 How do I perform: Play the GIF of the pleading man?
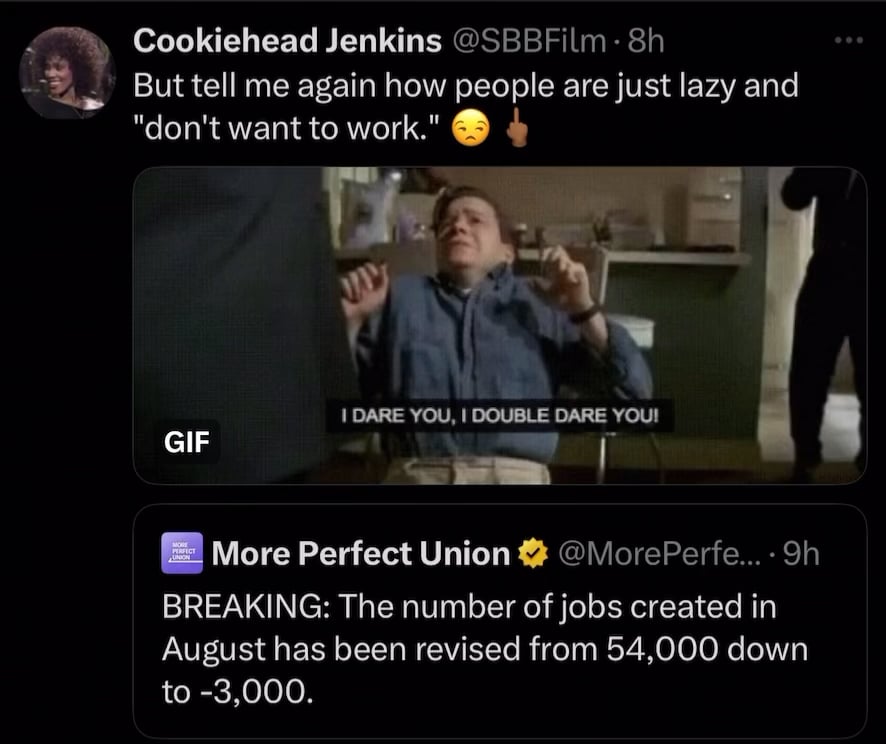pos(500,325)
